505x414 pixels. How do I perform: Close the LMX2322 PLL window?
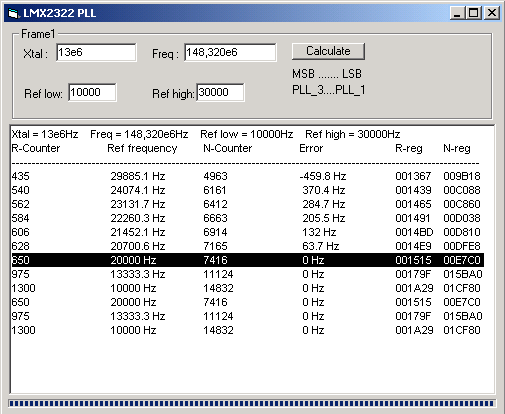coord(491,13)
